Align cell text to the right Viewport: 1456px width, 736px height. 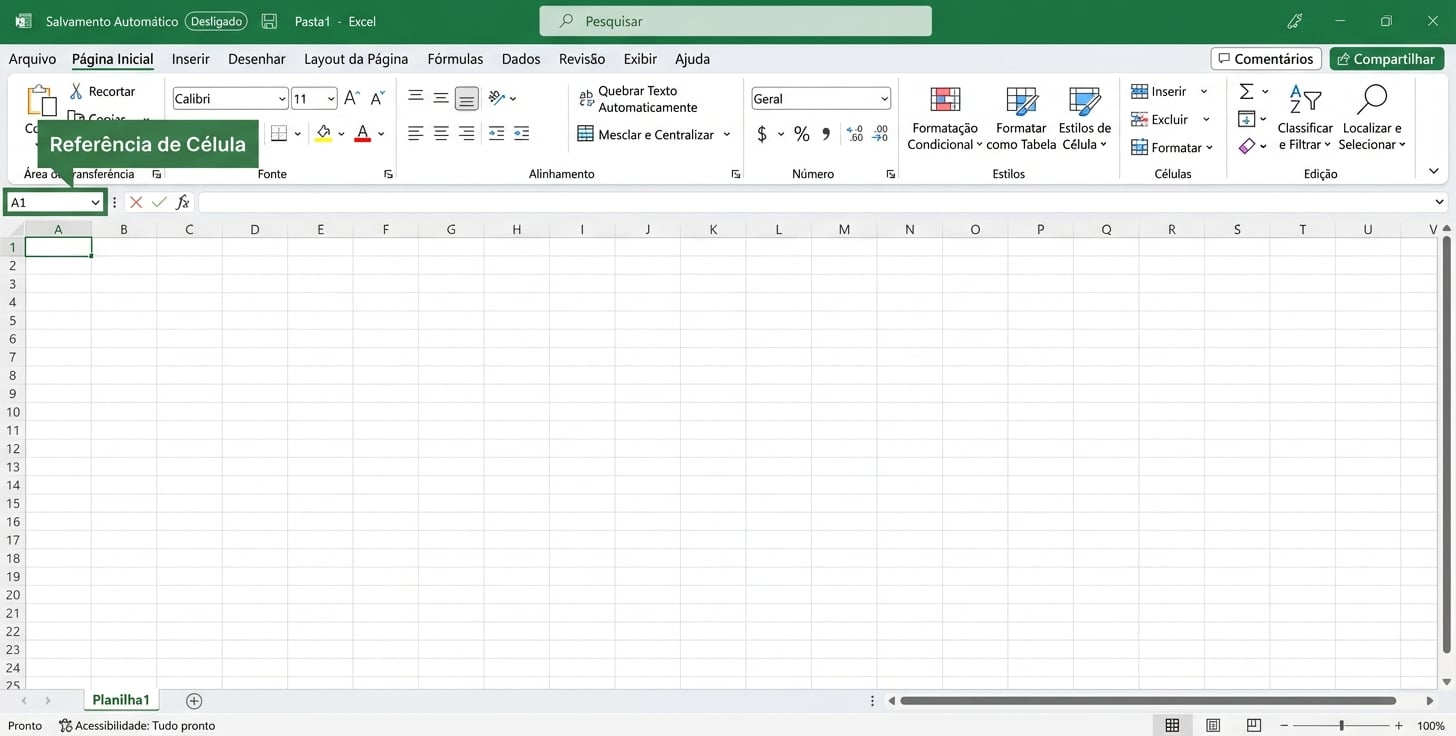click(x=466, y=133)
